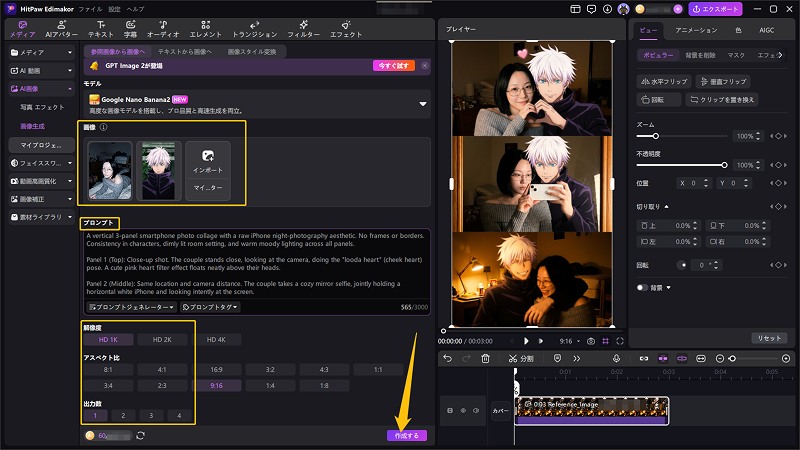The width and height of the screenshot is (800, 450).
Task: Click the snapshot camera icon under the player
Action: [x=591, y=341]
